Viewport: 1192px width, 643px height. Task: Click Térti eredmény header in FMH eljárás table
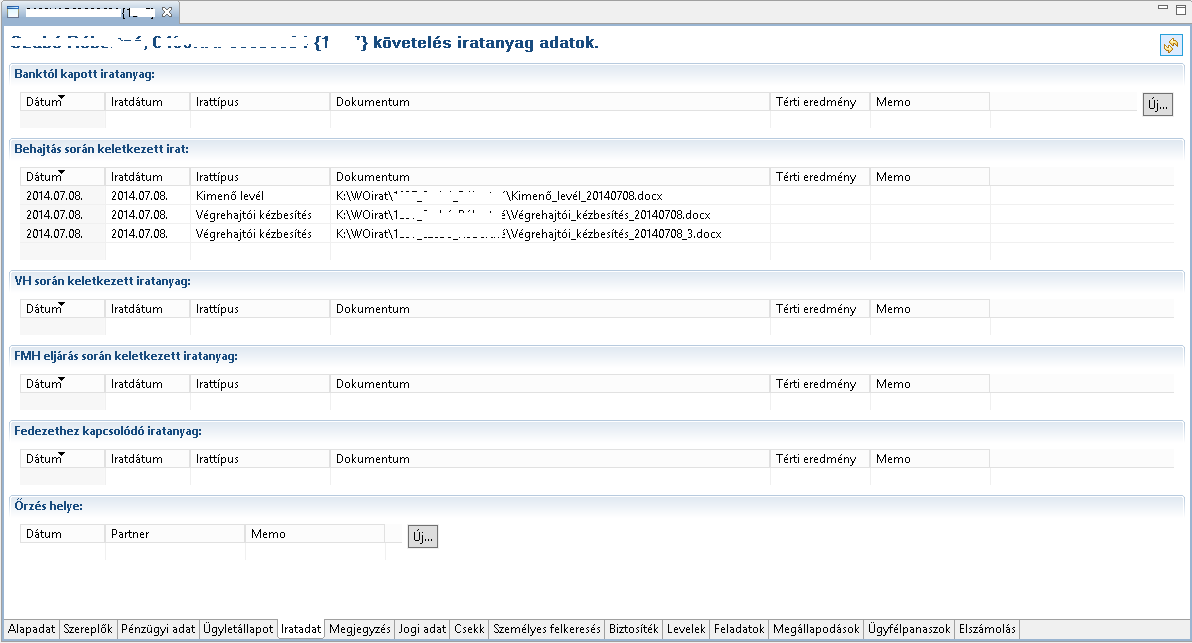coord(816,384)
